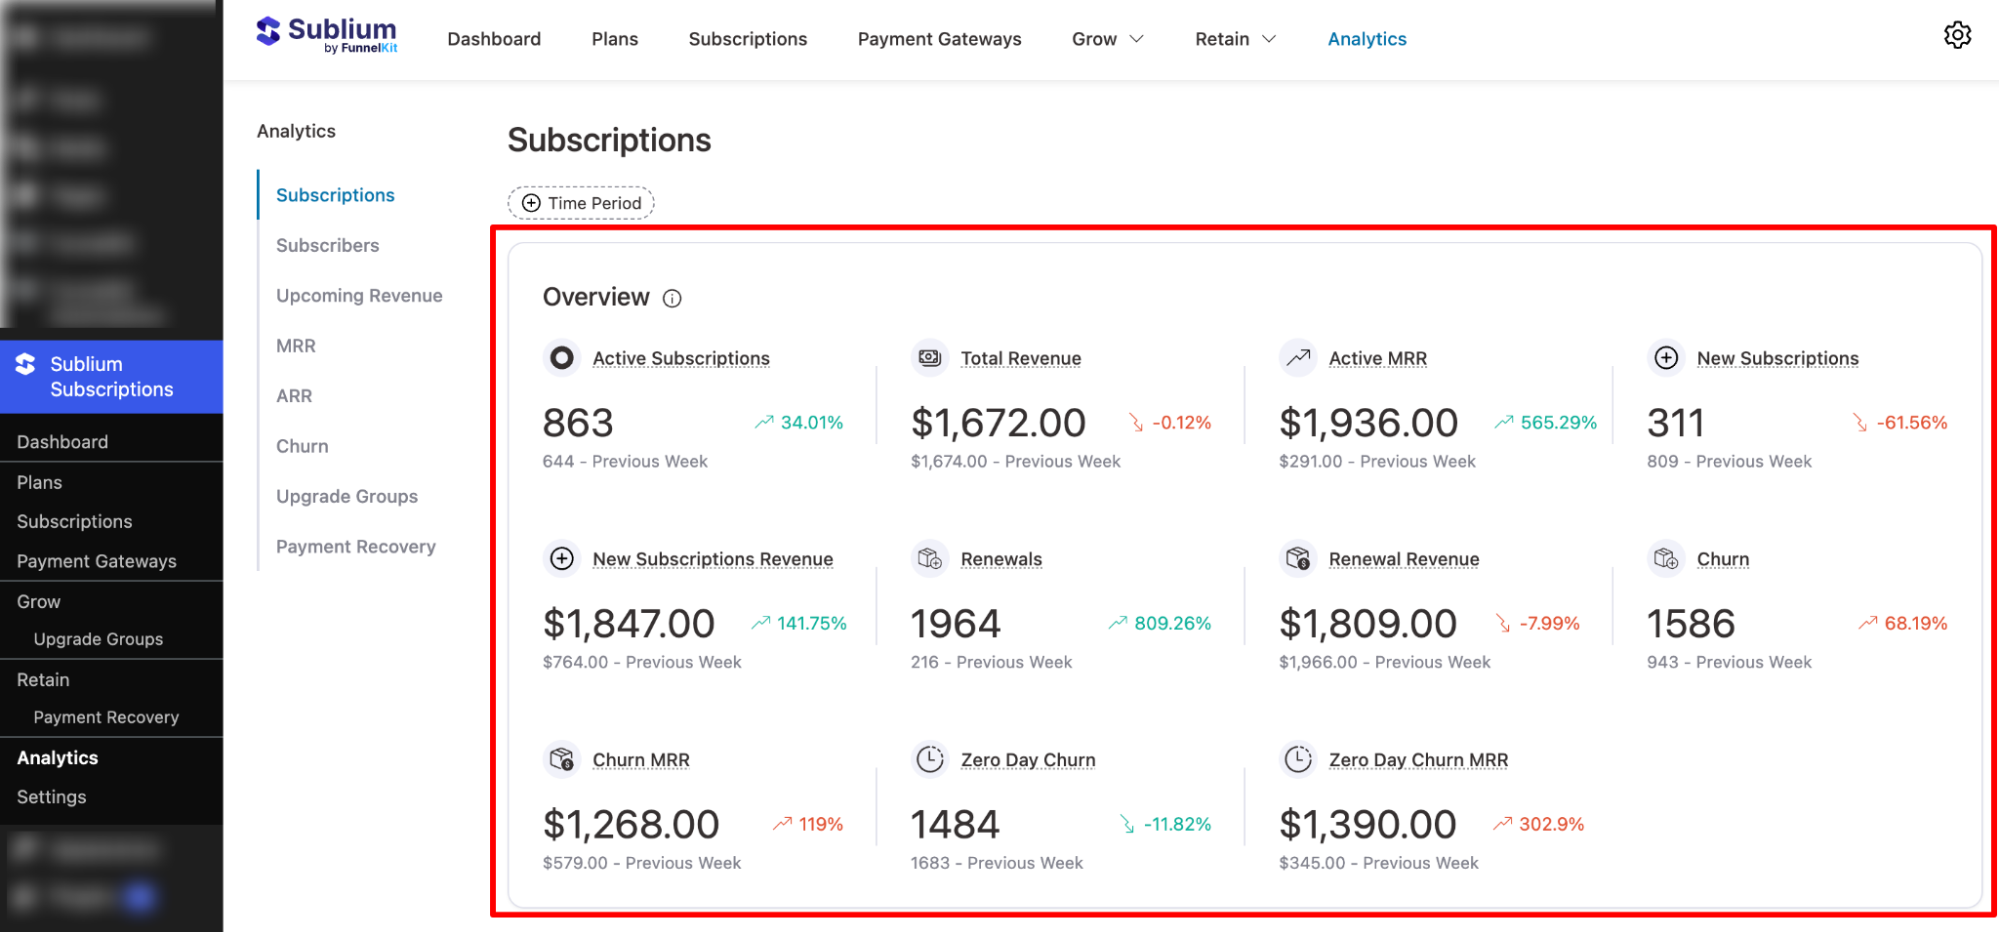This screenshot has height=933, width=1999.
Task: Open the Churn report in Analytics sidebar
Action: click(x=302, y=446)
